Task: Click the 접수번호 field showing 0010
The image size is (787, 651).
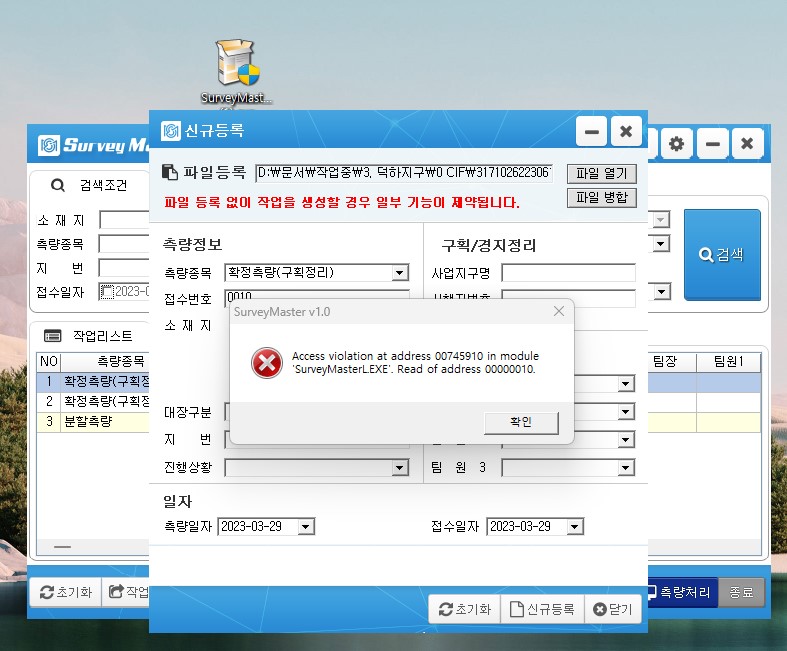Action: click(317, 295)
